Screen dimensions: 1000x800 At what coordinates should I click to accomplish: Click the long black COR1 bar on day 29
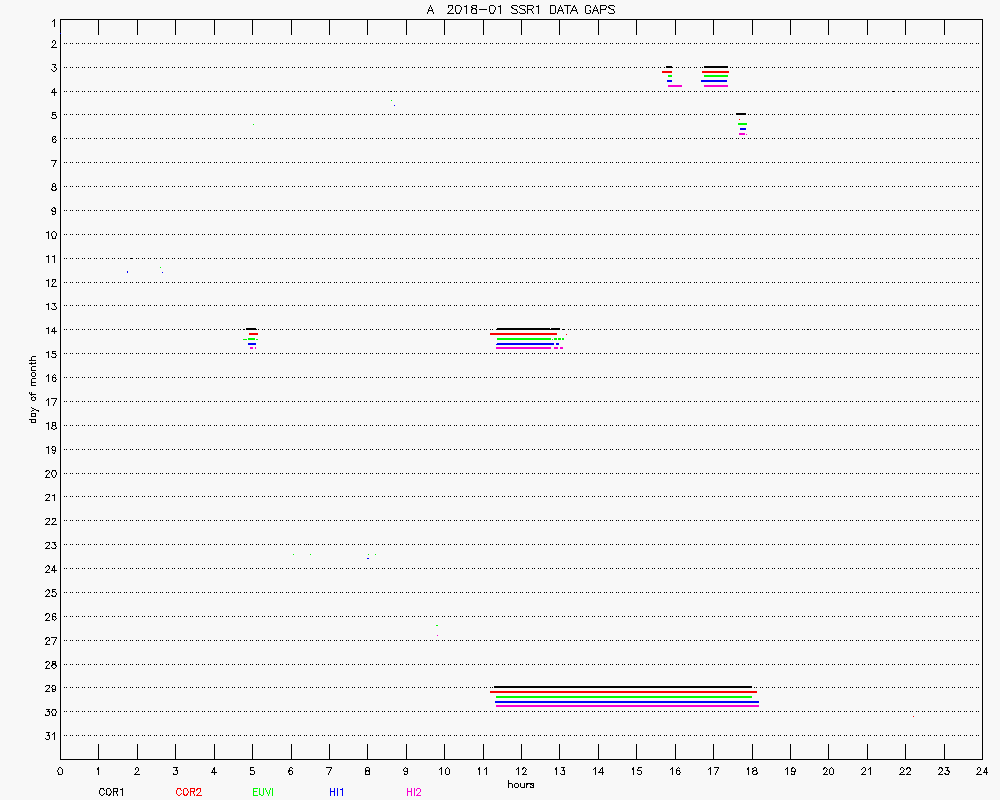pos(622,687)
